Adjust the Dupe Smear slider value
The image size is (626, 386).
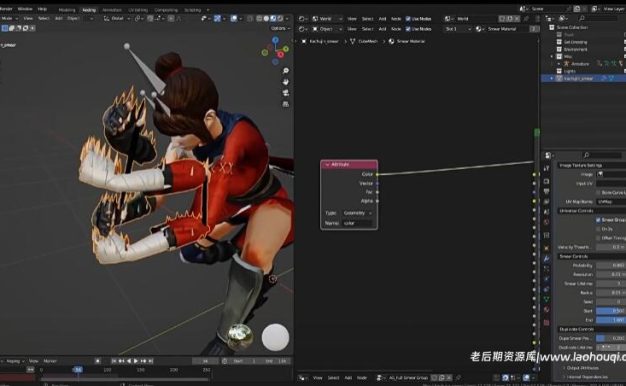click(611, 338)
